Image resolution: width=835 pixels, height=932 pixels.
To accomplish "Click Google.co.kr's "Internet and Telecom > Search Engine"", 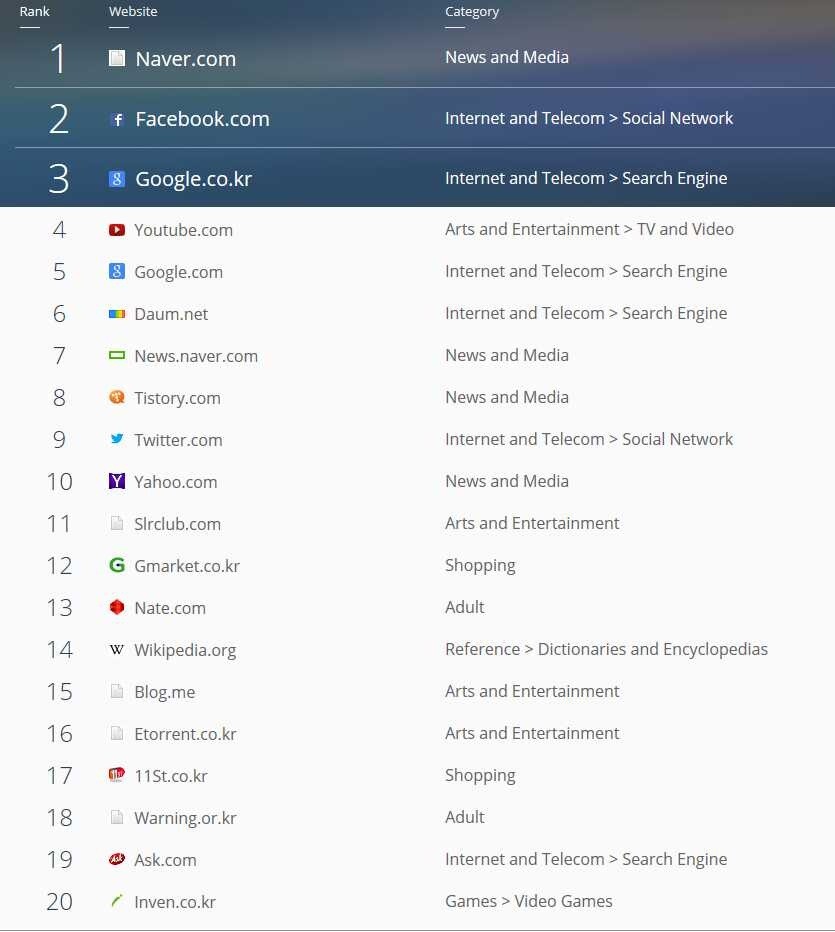I will pos(586,178).
